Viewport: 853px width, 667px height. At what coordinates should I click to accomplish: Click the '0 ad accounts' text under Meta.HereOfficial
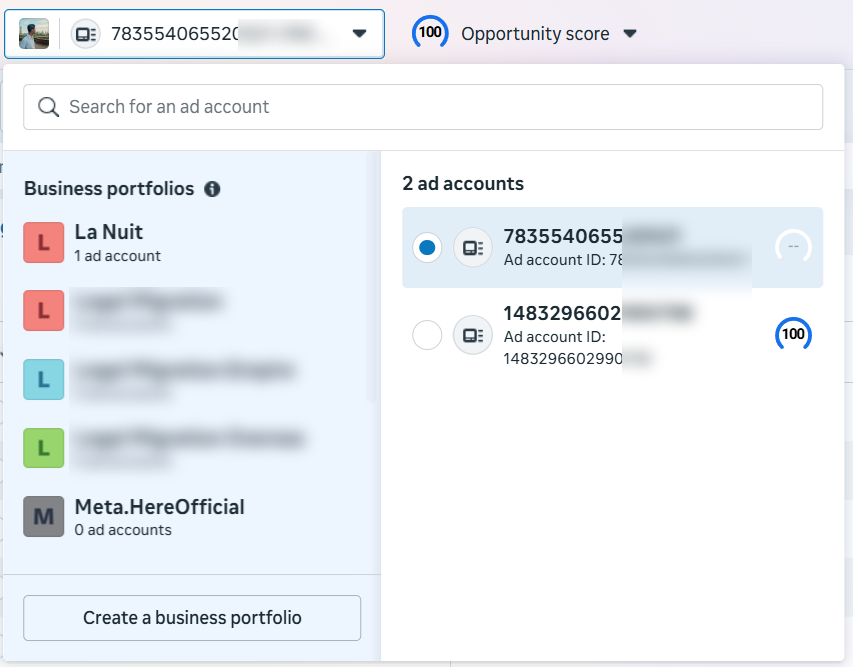point(123,530)
